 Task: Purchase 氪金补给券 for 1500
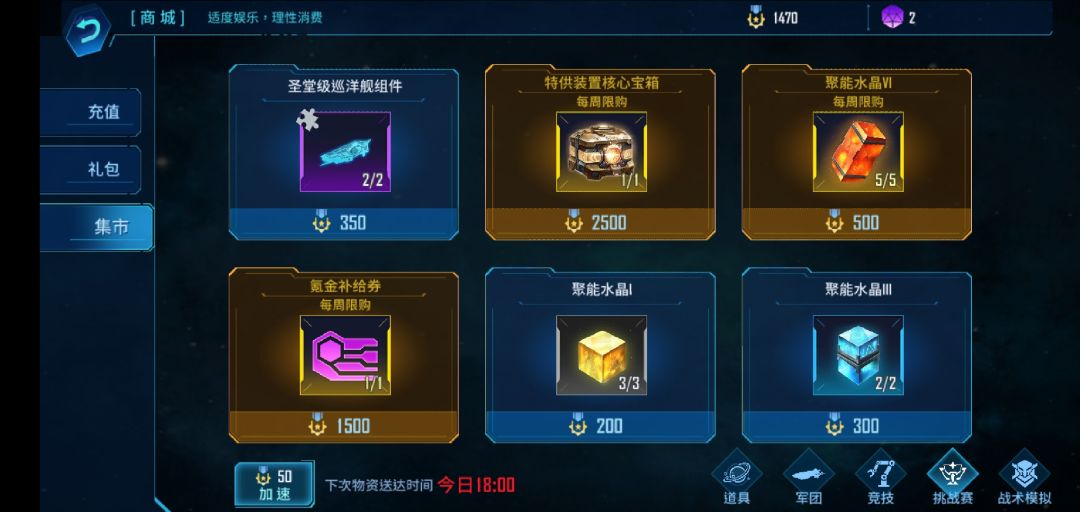pos(344,427)
